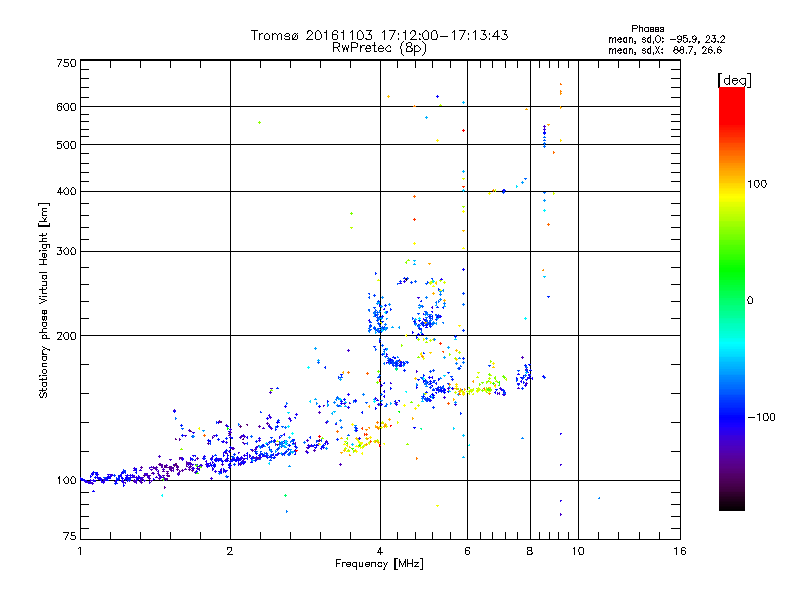
Task: Click the "[deg]" colorbar unit label
Action: pos(734,80)
